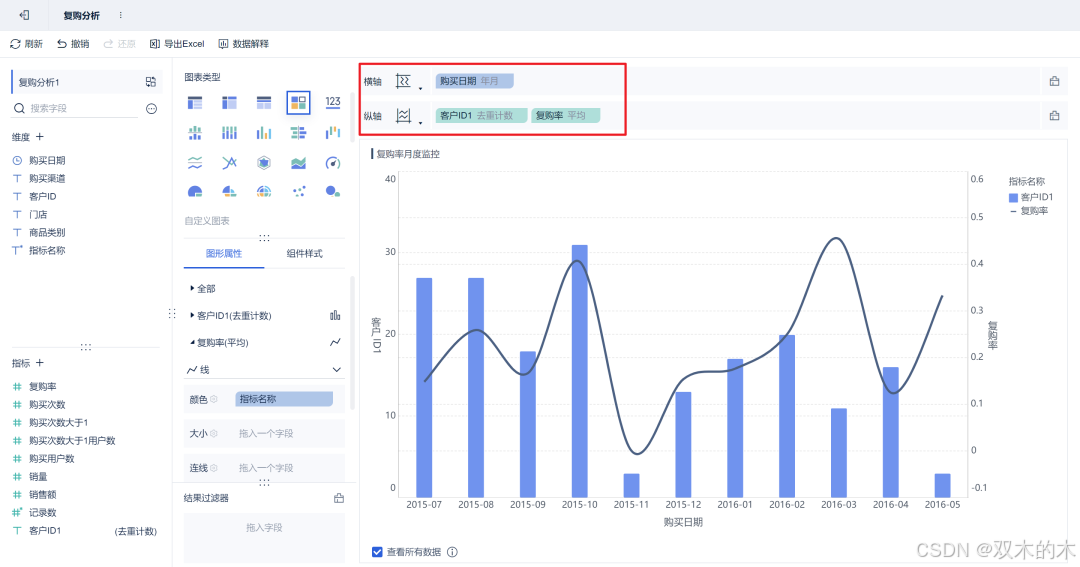Toggle the lock icon beside 结果过滤器
1080x567 pixels.
point(338,498)
